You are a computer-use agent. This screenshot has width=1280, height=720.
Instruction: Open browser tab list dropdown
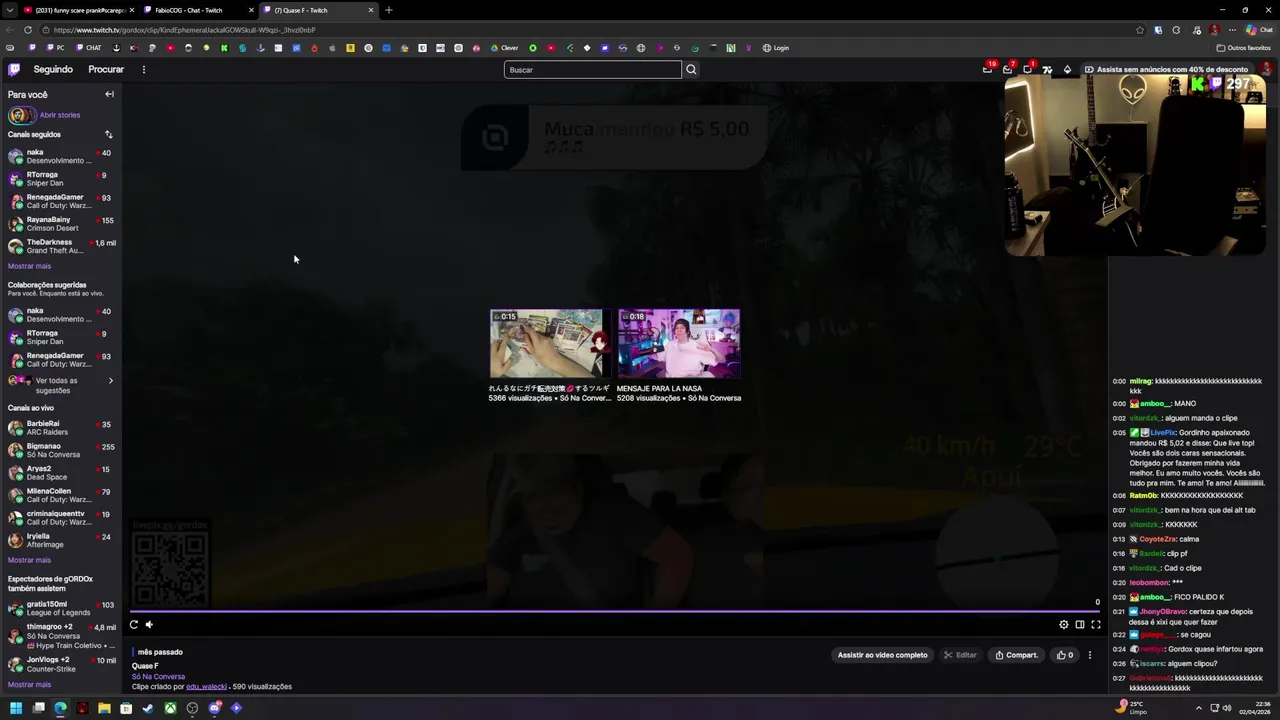pos(9,10)
